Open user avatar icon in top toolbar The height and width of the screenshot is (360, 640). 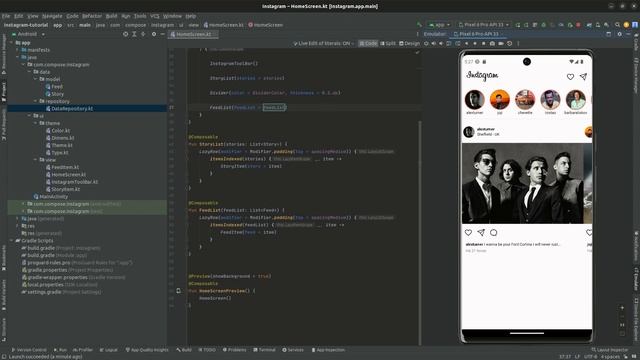[x=635, y=25]
